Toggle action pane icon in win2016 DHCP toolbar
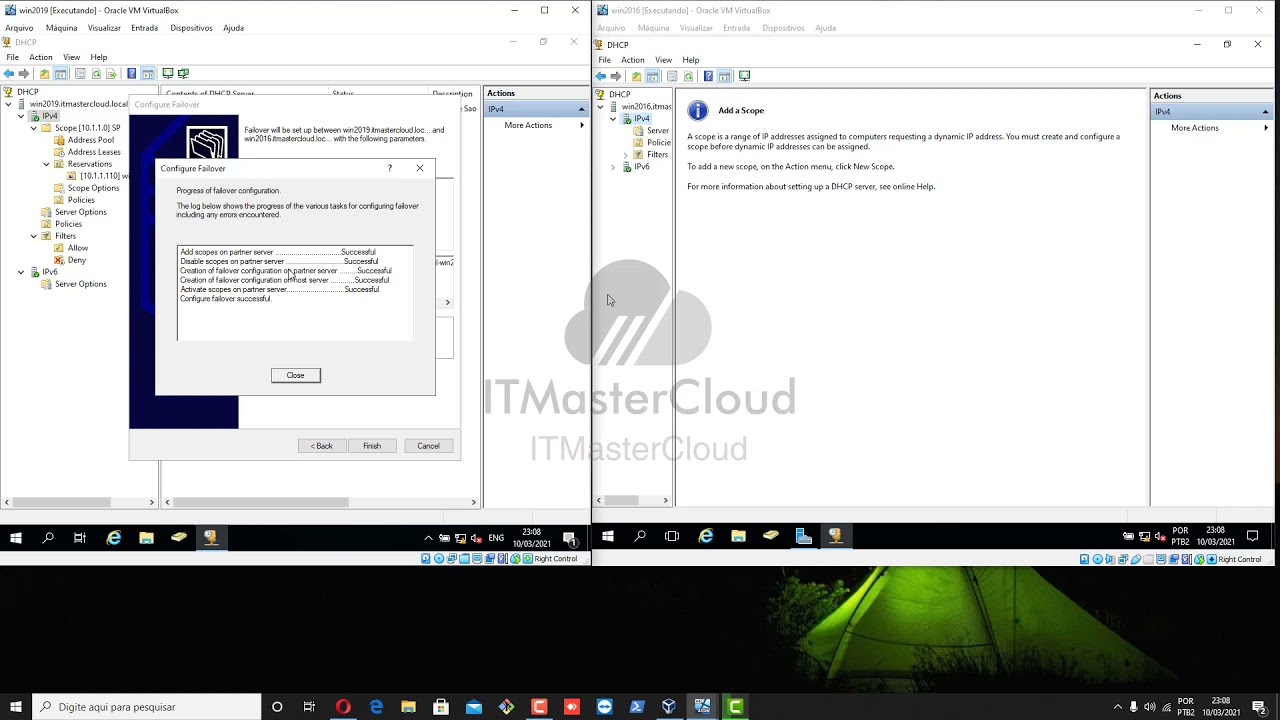1280x720 pixels. click(725, 76)
